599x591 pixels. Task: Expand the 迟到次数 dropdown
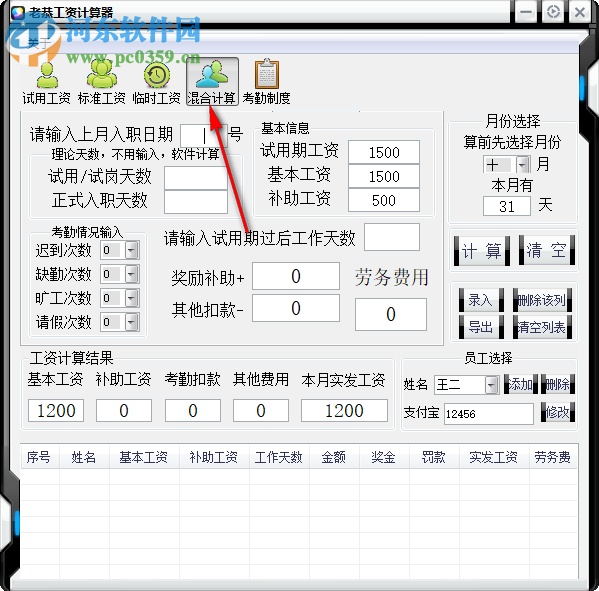pyautogui.click(x=131, y=250)
